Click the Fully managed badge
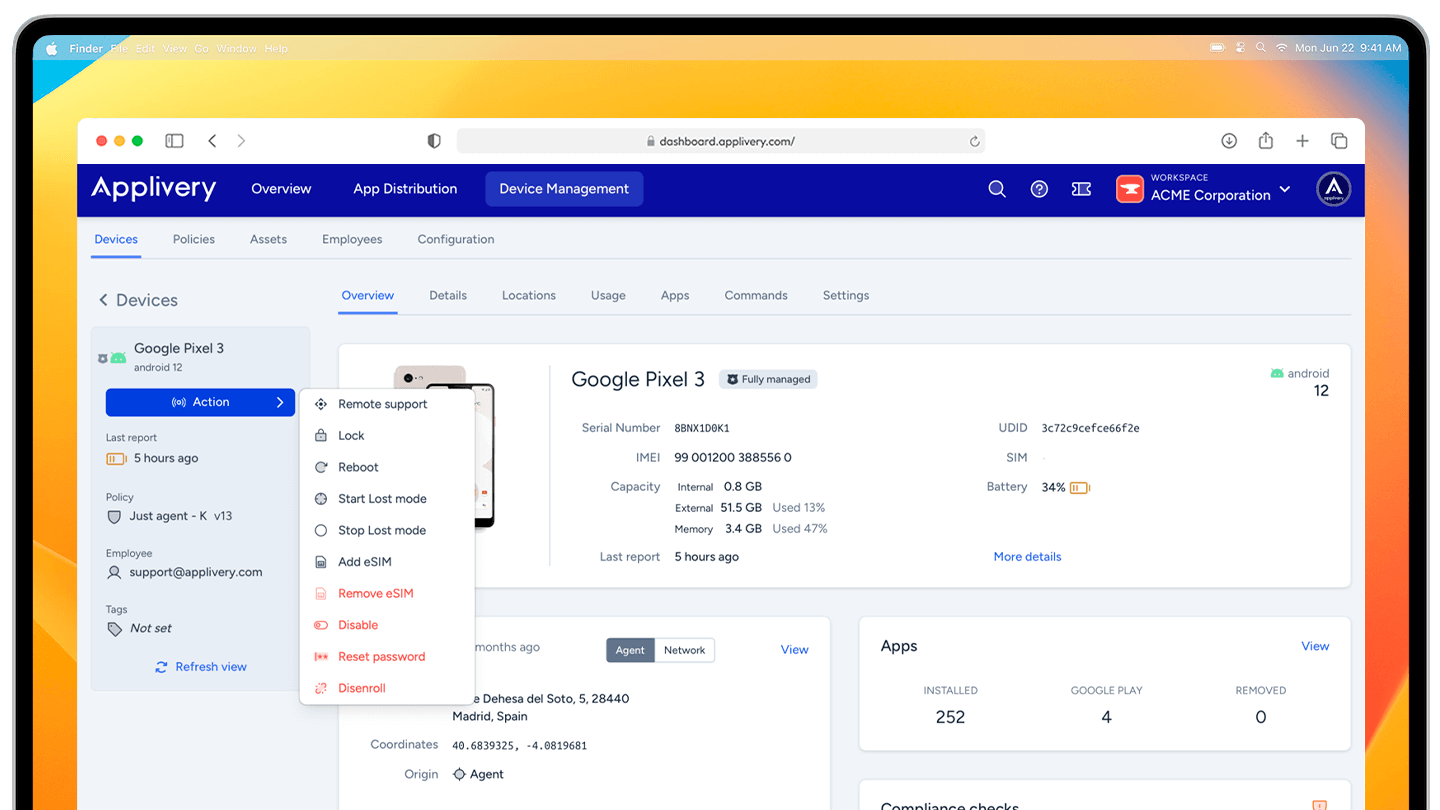The image size is (1440, 810). (768, 380)
